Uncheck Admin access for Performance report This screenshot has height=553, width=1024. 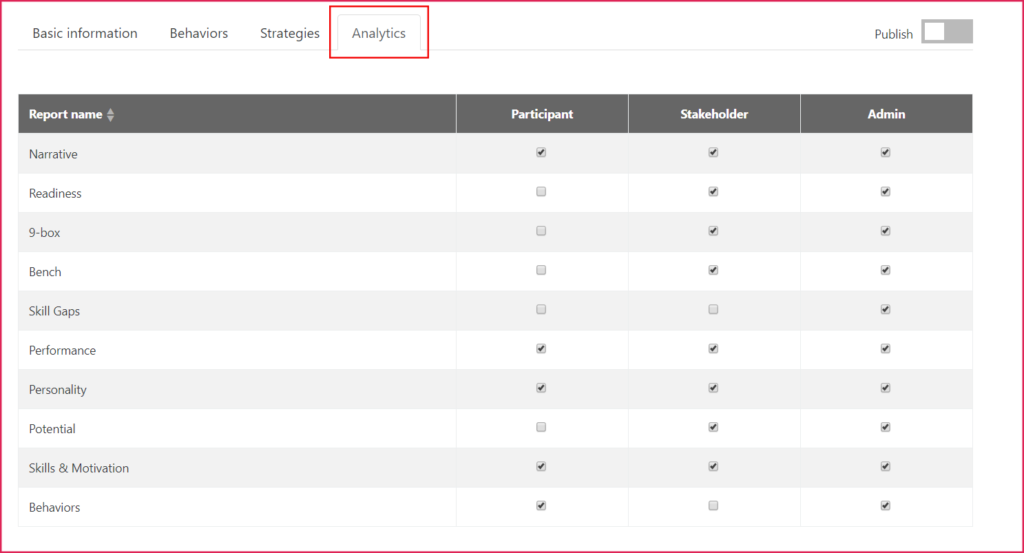pos(885,349)
